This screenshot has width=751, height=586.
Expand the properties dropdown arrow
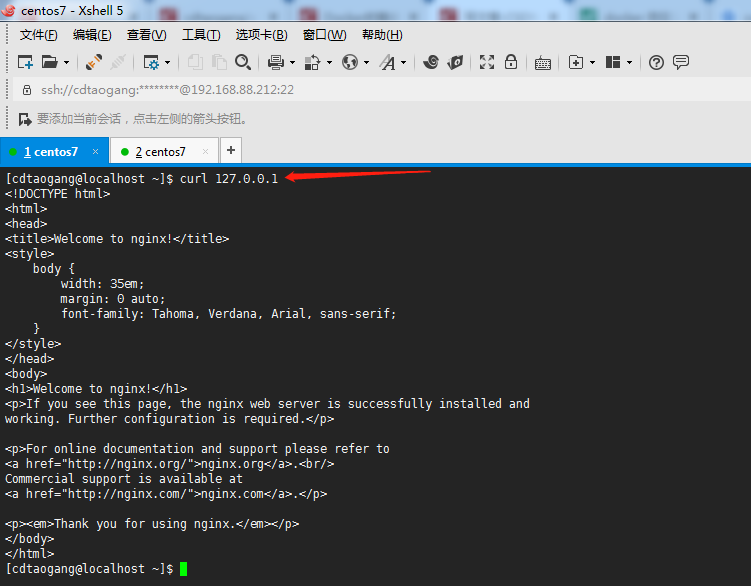coord(167,62)
